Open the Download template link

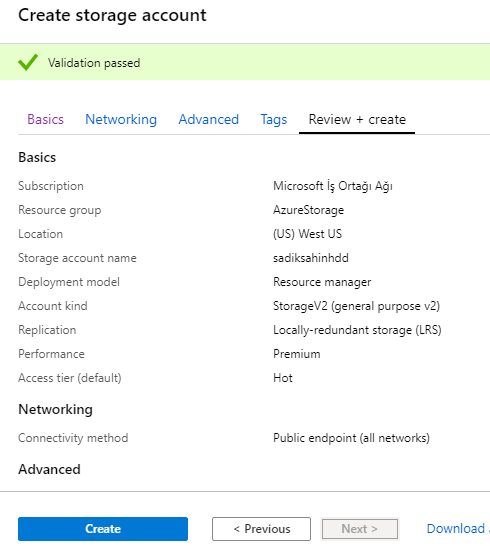tap(458, 529)
